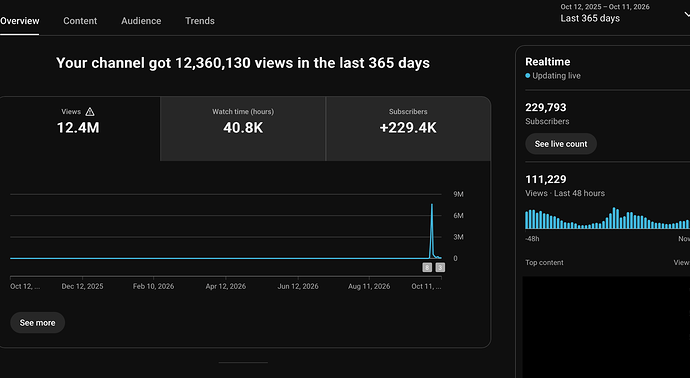Click the 12,360,130 views headline text
The width and height of the screenshot is (690, 378).
click(x=243, y=63)
